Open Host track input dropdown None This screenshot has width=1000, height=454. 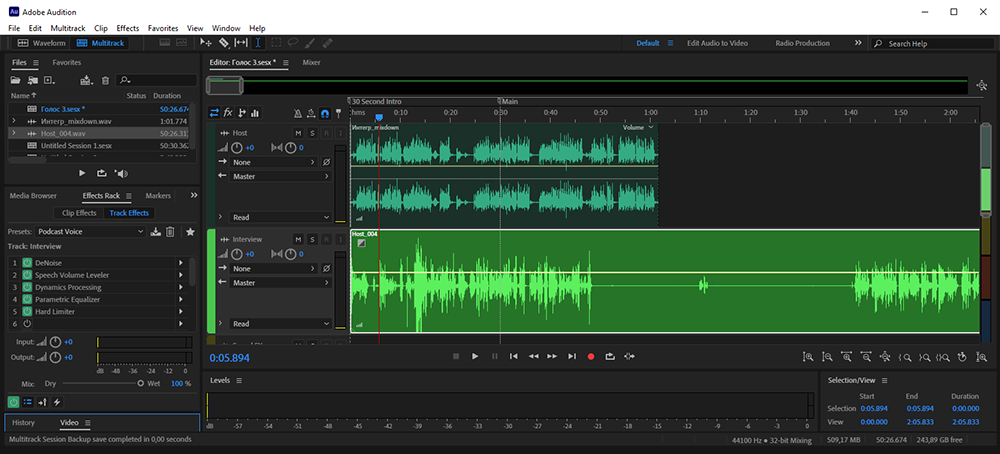click(x=274, y=162)
